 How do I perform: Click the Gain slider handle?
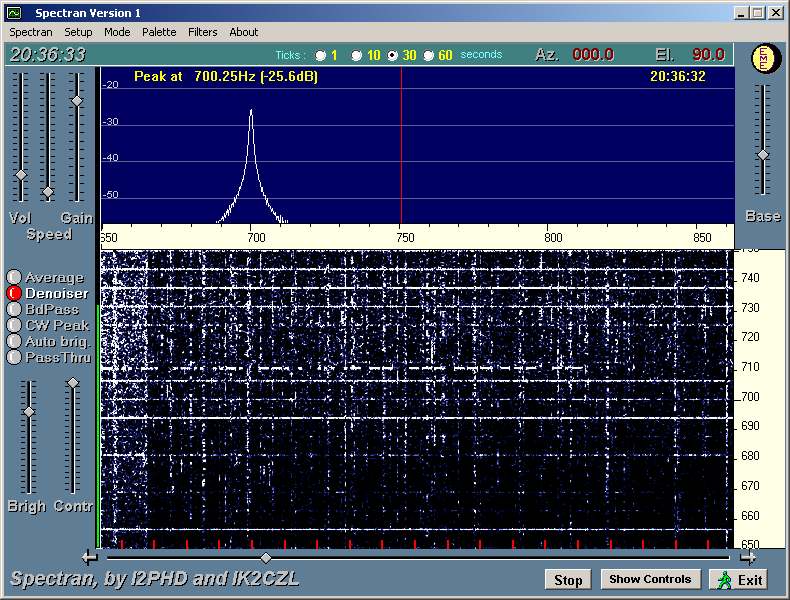click(77, 101)
